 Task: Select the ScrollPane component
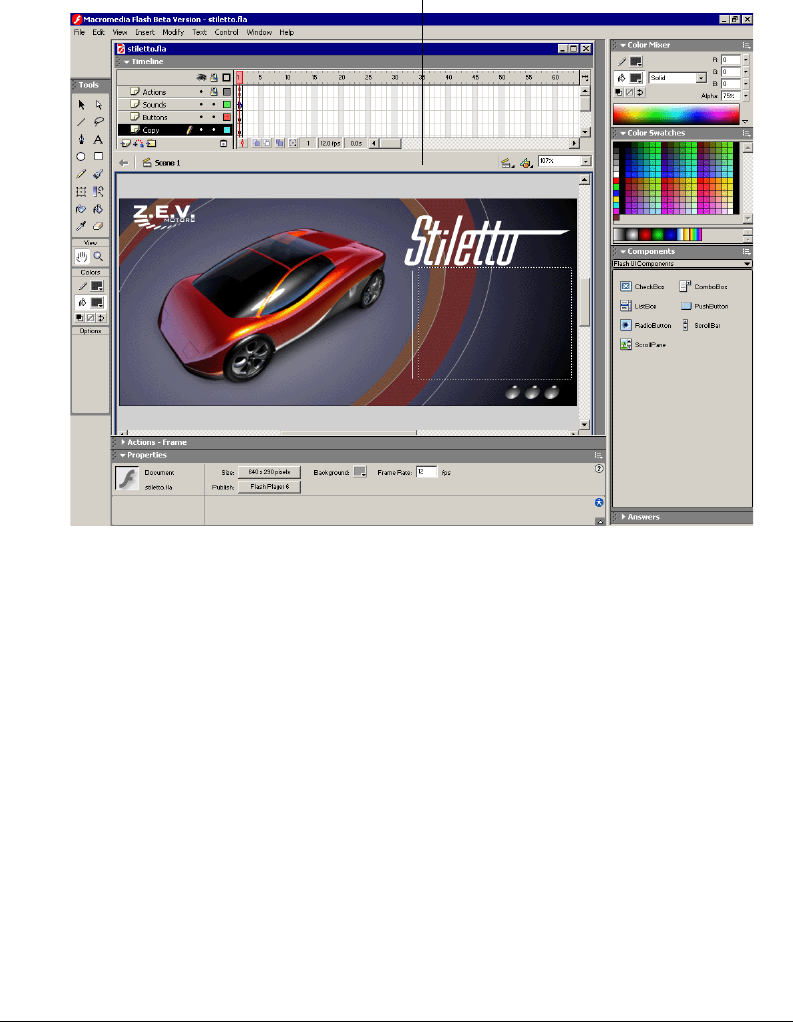click(642, 344)
